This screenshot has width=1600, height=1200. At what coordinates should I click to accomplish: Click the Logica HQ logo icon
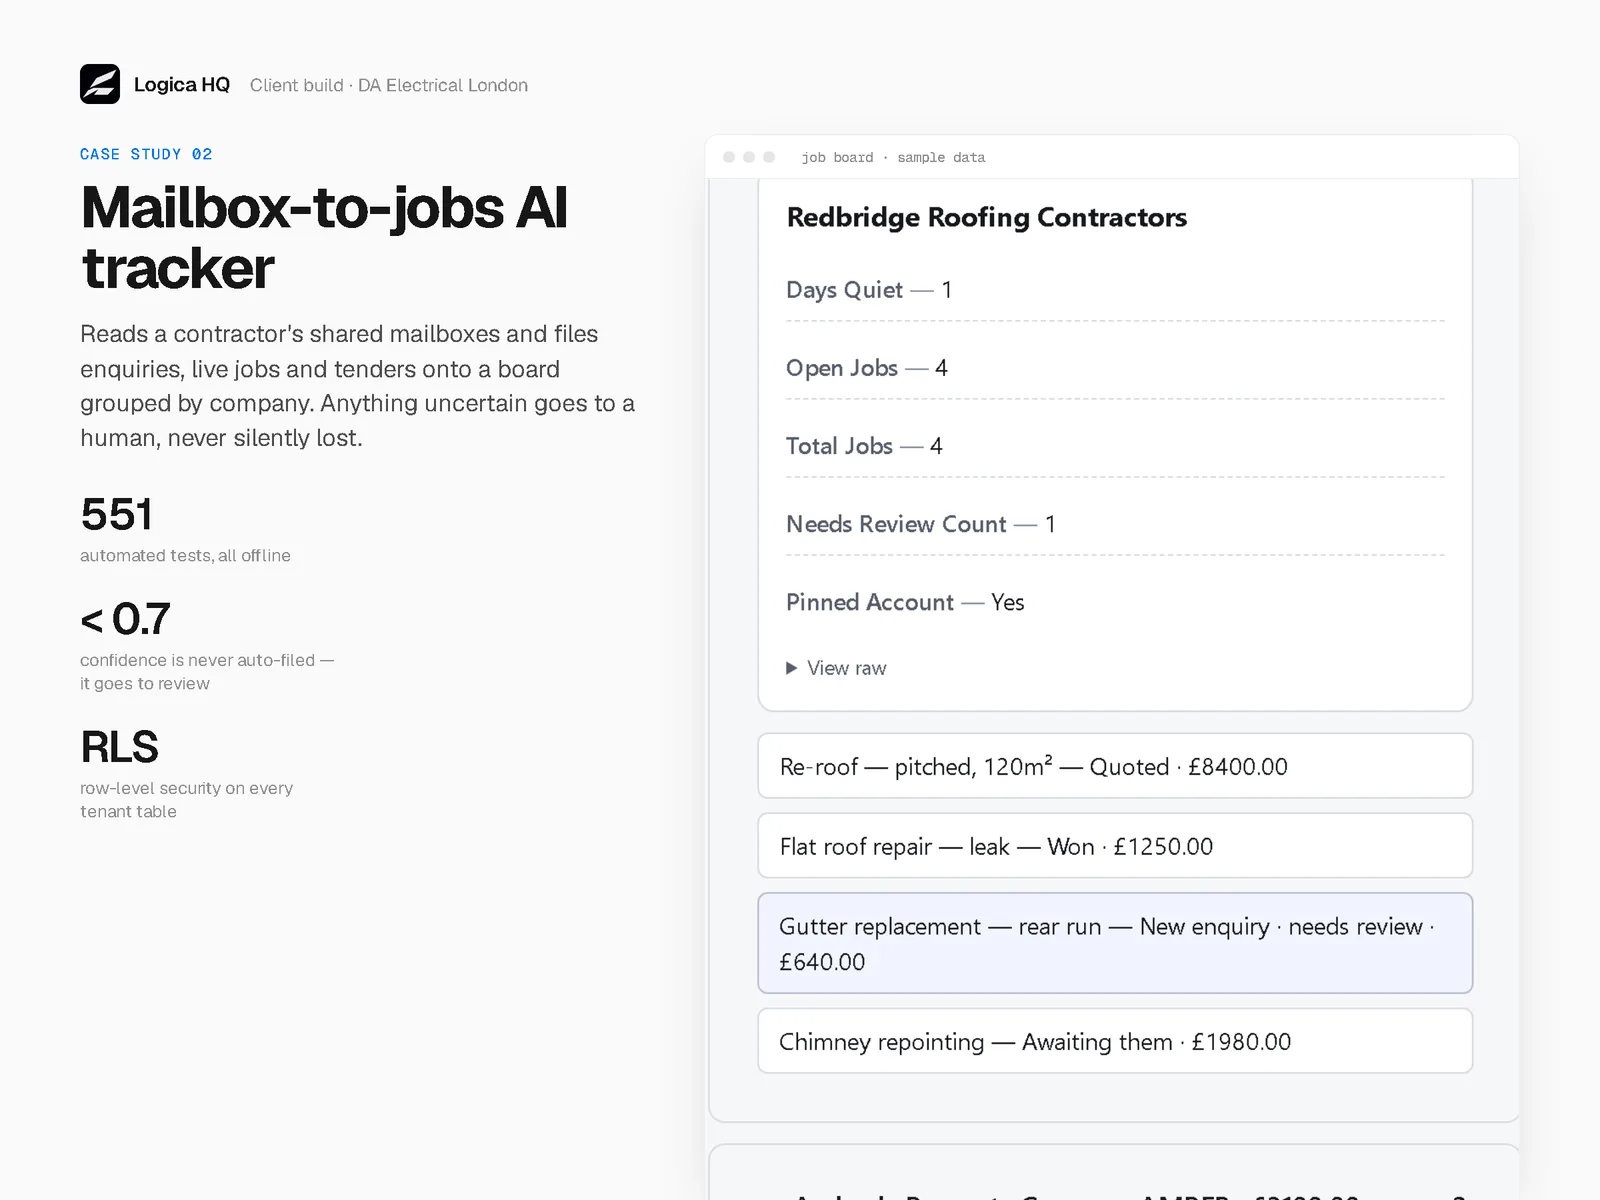pos(100,84)
